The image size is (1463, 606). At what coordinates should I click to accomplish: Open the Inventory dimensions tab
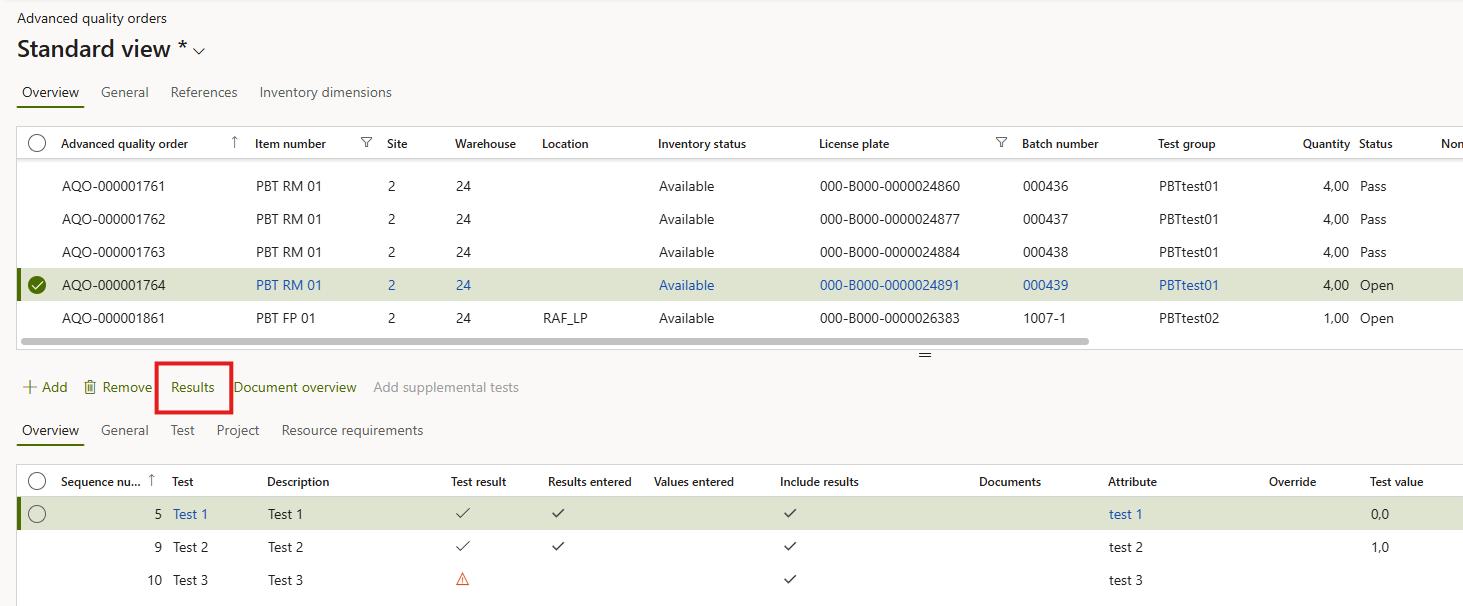coord(325,92)
